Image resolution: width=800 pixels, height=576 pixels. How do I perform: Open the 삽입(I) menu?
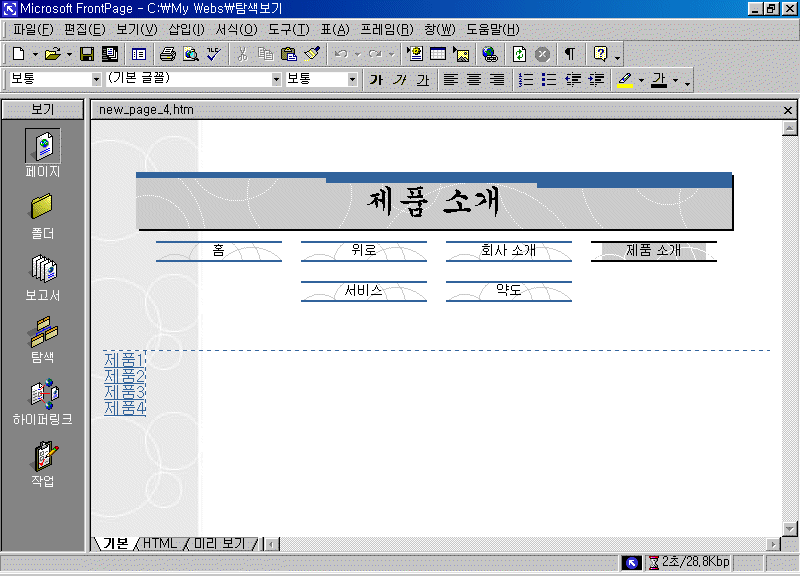click(x=186, y=29)
